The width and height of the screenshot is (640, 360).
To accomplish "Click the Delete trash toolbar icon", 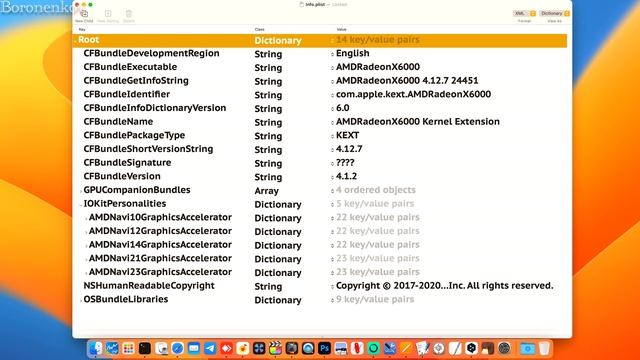I will [129, 14].
